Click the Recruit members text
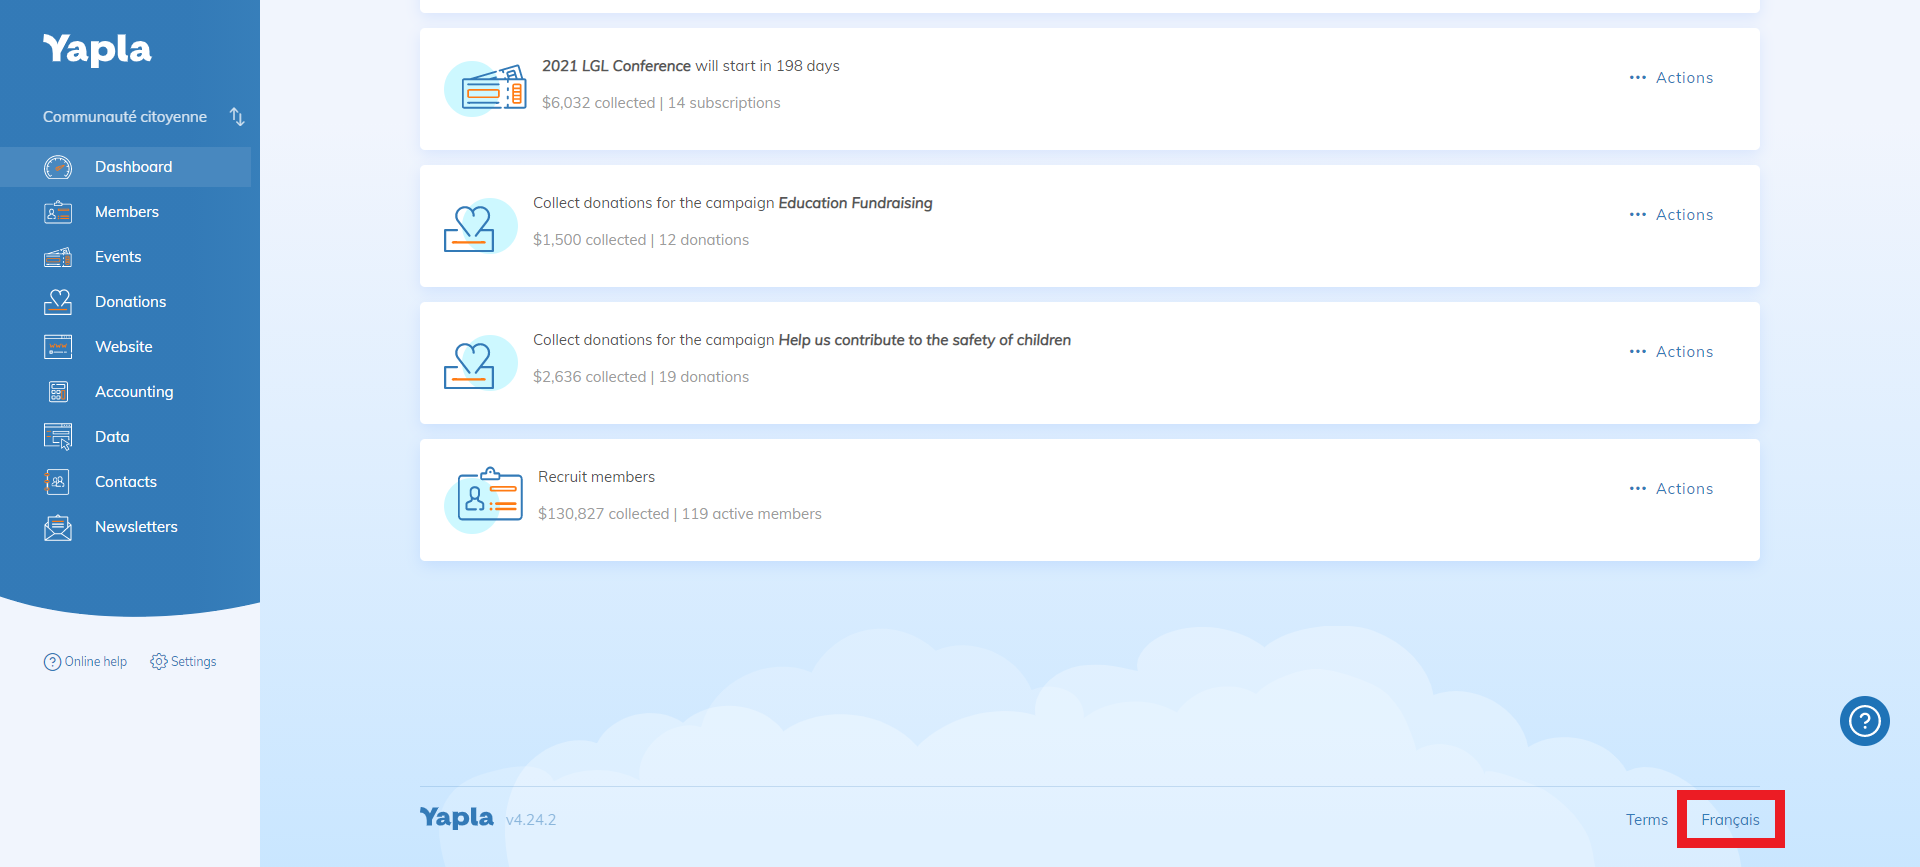The width and height of the screenshot is (1920, 867). pyautogui.click(x=596, y=477)
